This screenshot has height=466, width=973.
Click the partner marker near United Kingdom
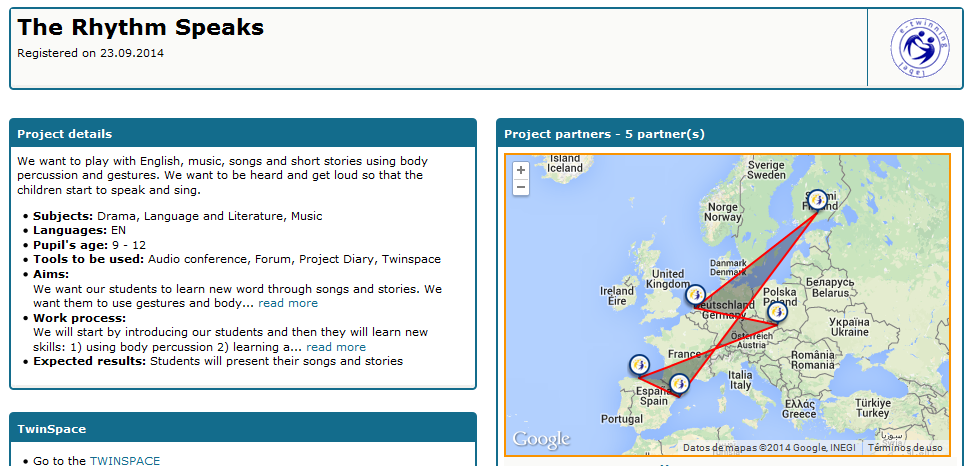pyautogui.click(x=696, y=295)
